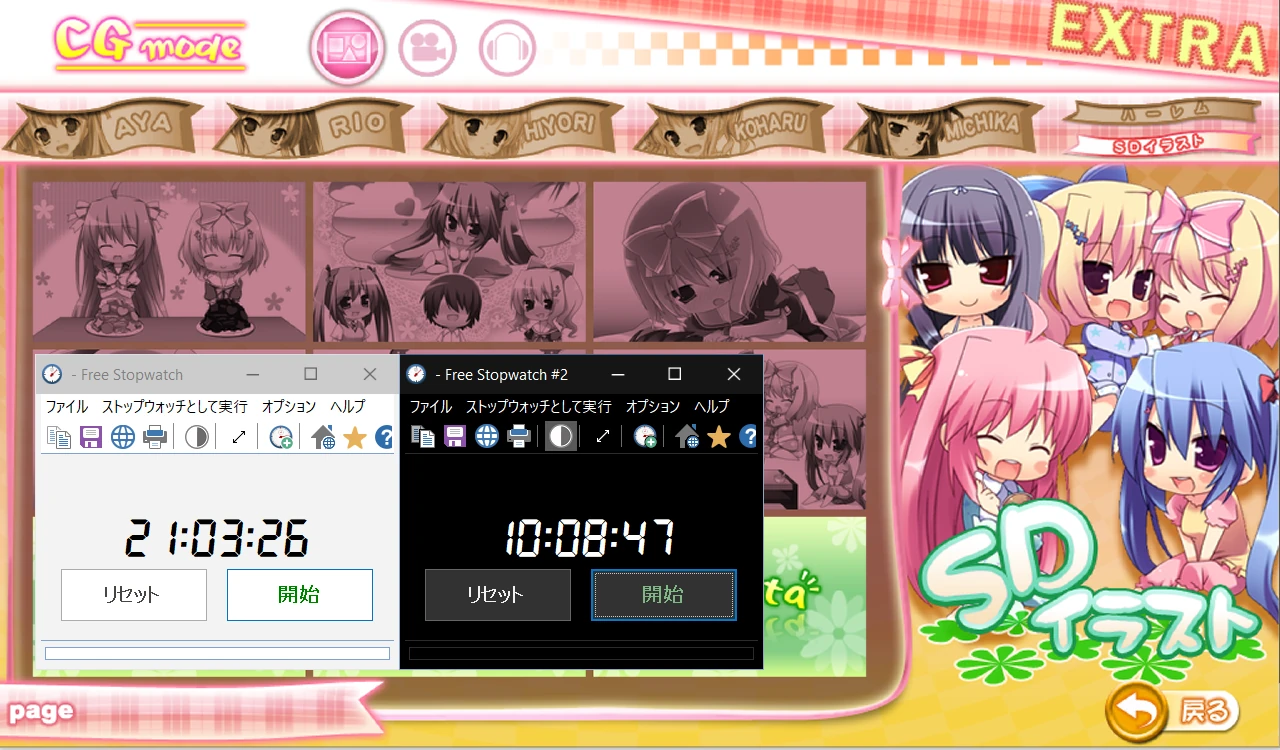Open オプション menu in Free Stopwatch window
The image size is (1280, 750).
(x=289, y=407)
